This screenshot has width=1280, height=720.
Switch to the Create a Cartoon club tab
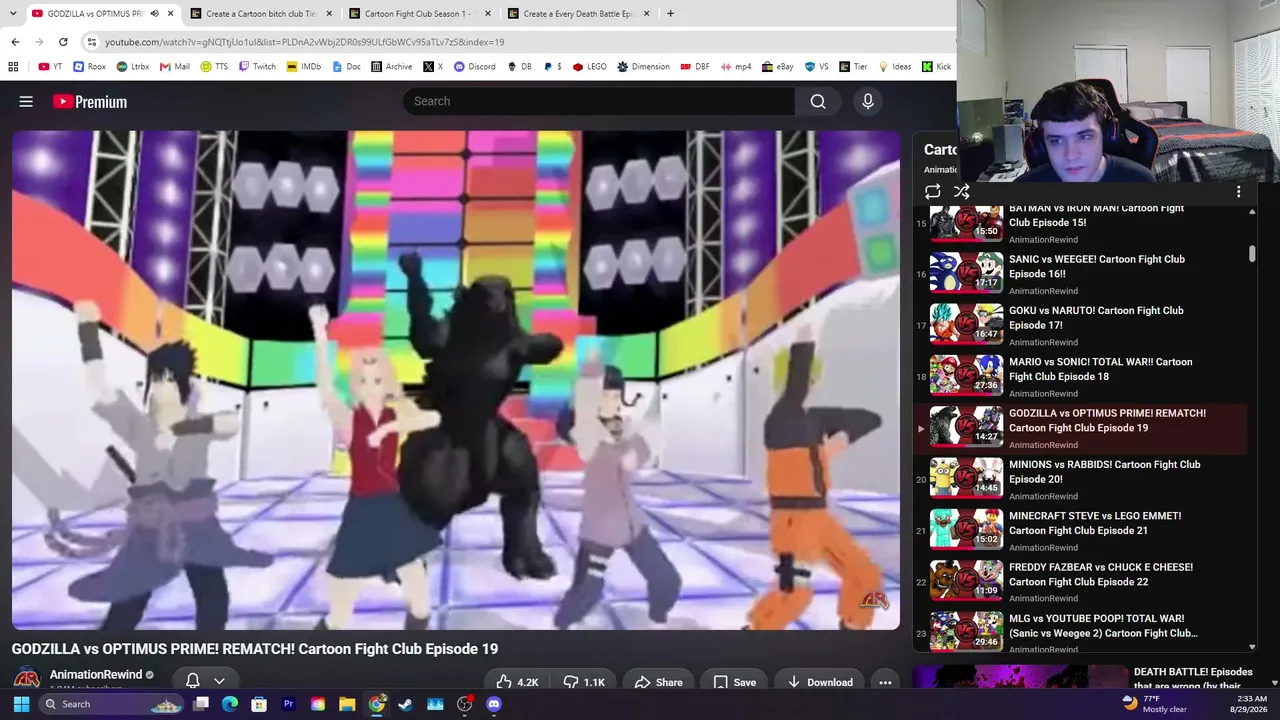pos(260,14)
